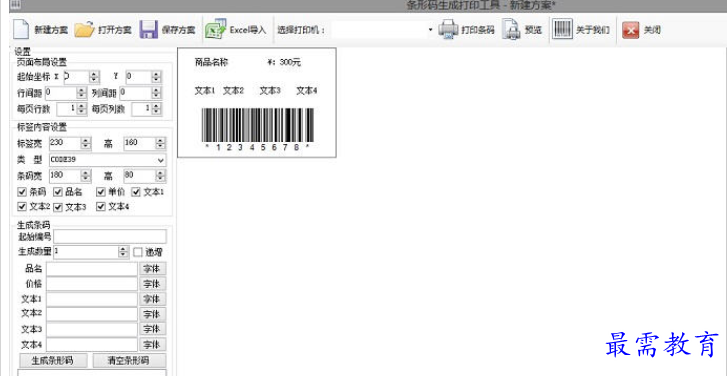Click the ¥: 300元 price in preview
The height and width of the screenshot is (376, 727).
[284, 63]
